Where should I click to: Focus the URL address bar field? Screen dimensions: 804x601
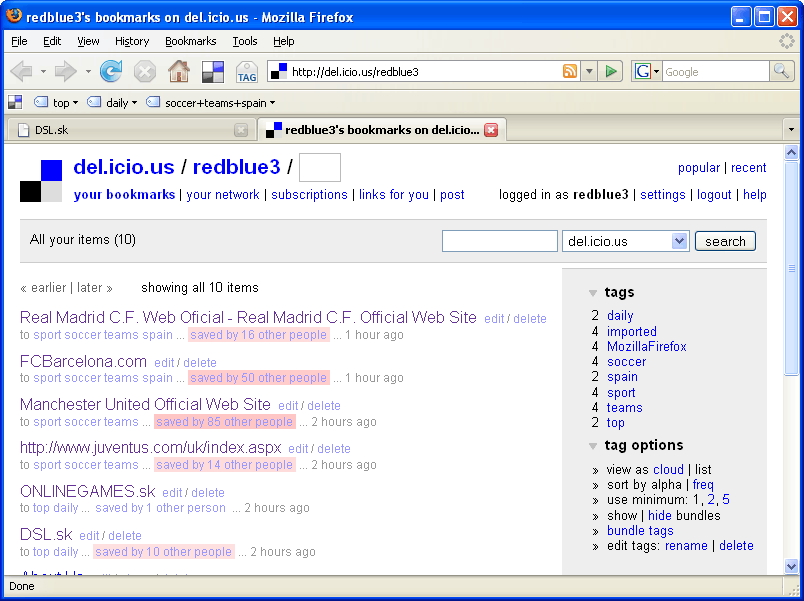tap(426, 71)
